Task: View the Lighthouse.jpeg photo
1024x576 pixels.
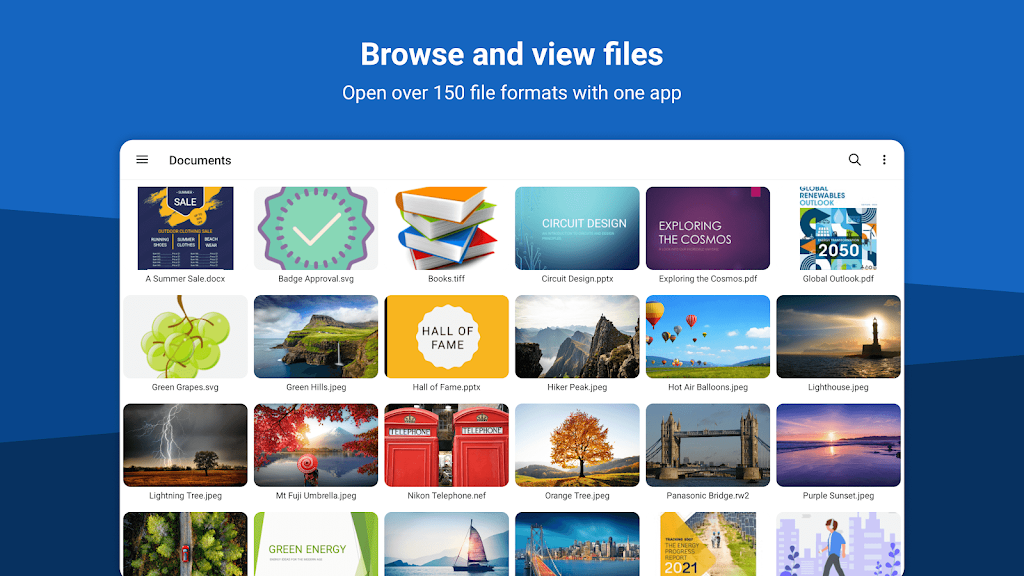Action: pos(838,337)
